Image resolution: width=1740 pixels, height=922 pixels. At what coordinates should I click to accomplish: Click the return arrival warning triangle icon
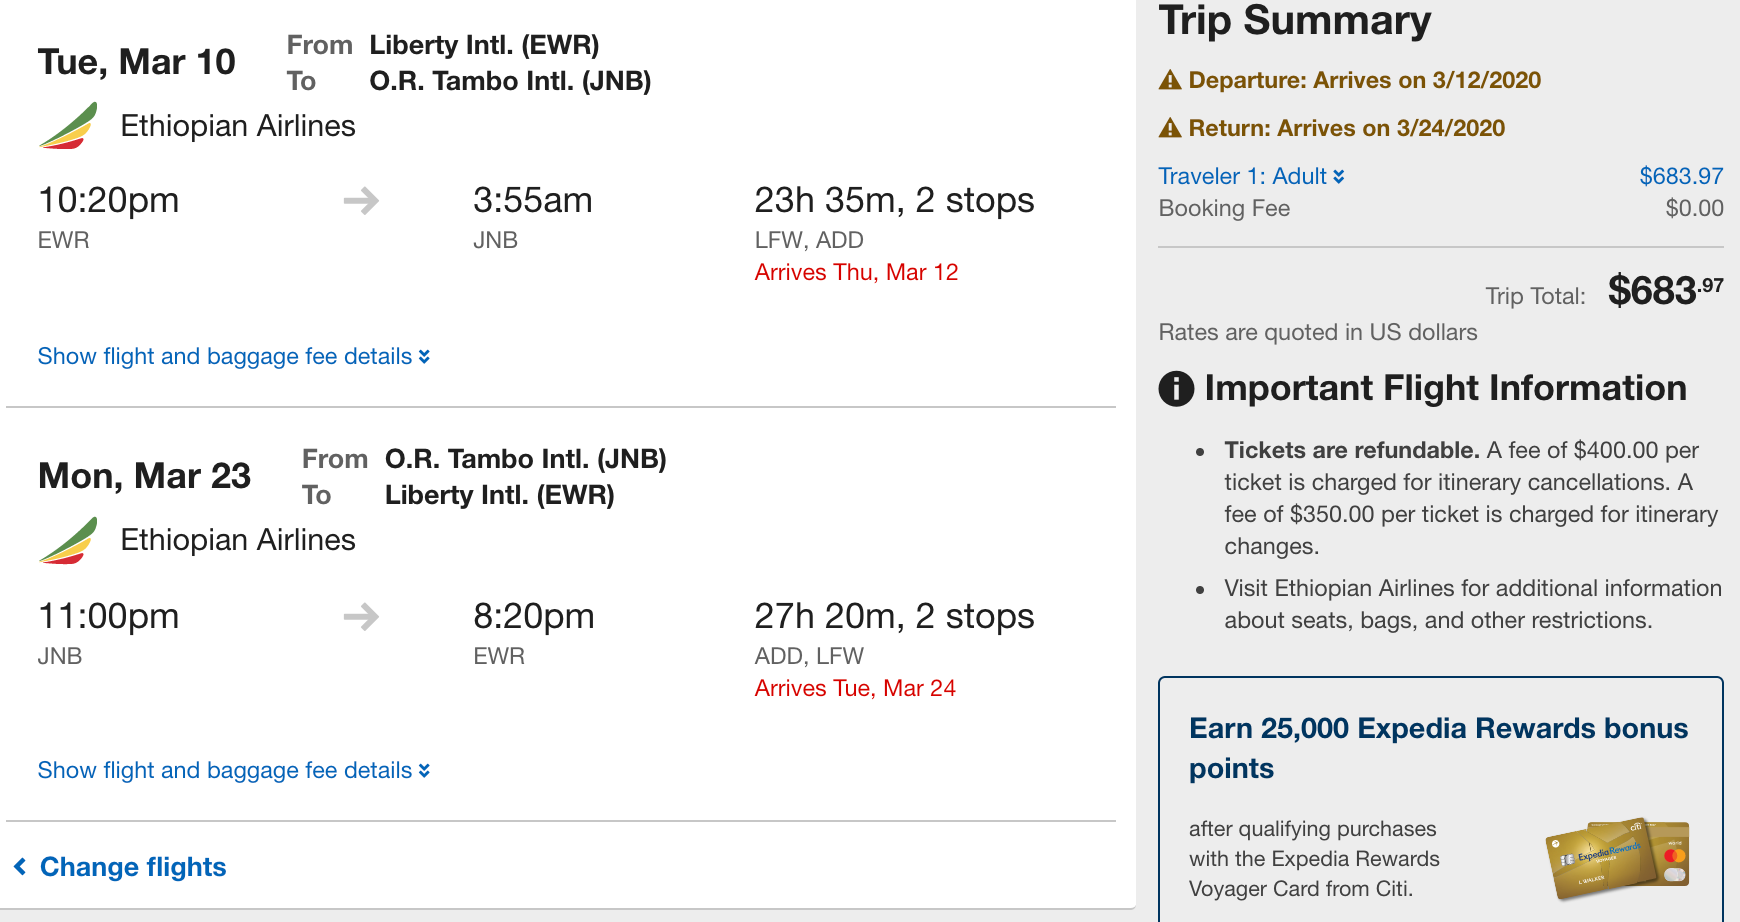(x=1170, y=129)
